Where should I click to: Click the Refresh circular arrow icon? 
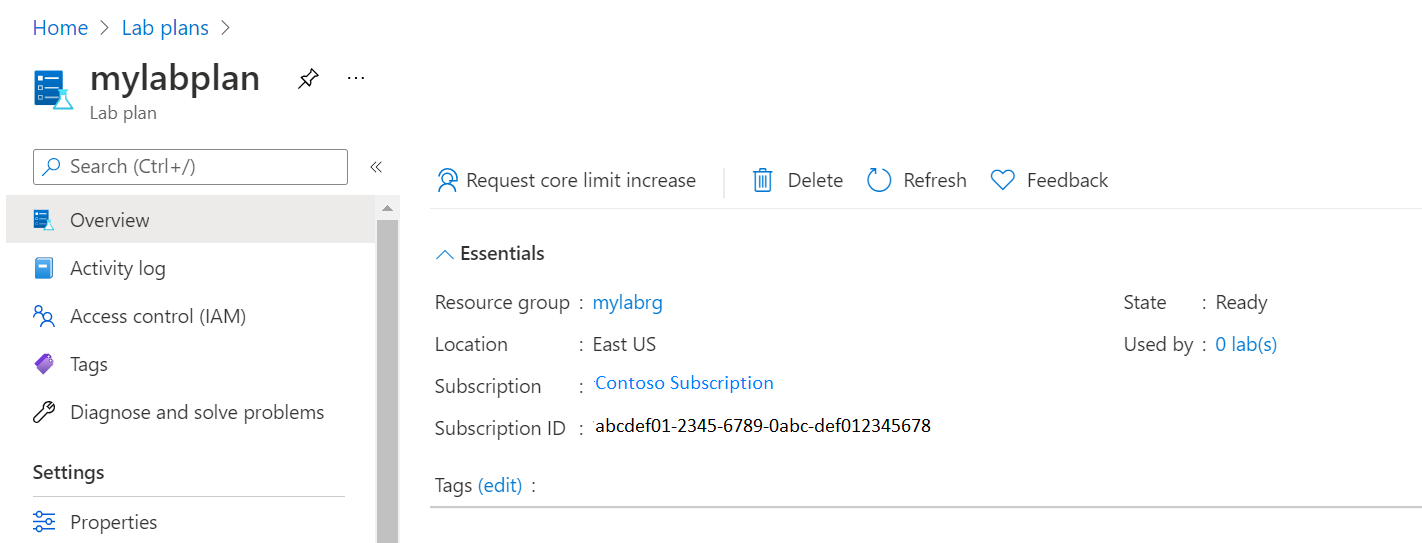click(879, 180)
